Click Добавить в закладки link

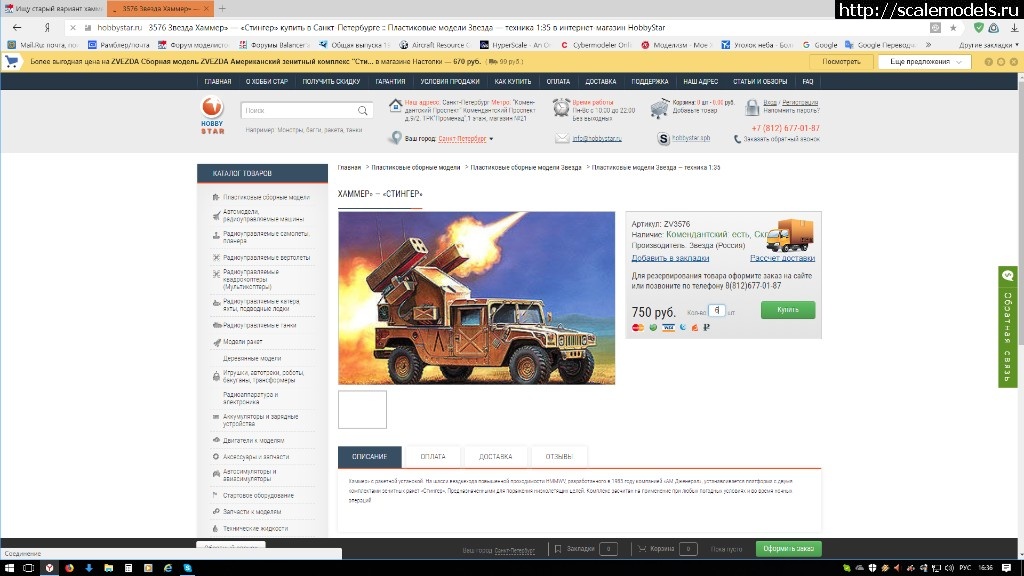[x=670, y=258]
